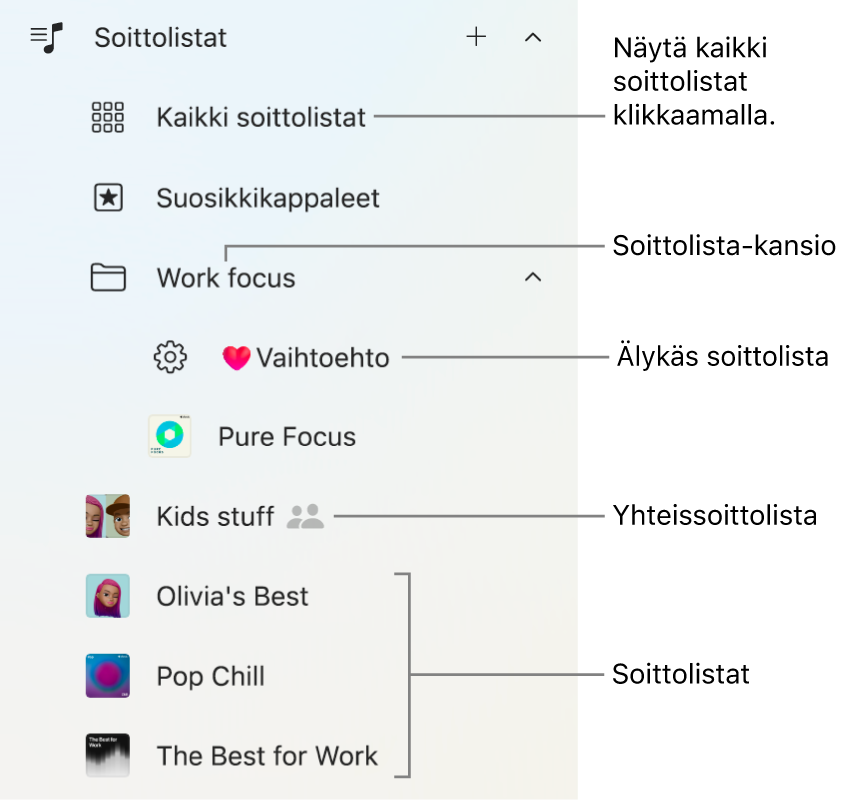Image resolution: width=849 pixels, height=801 pixels.
Task: Click the playlist music note icon
Action: pos(46,38)
